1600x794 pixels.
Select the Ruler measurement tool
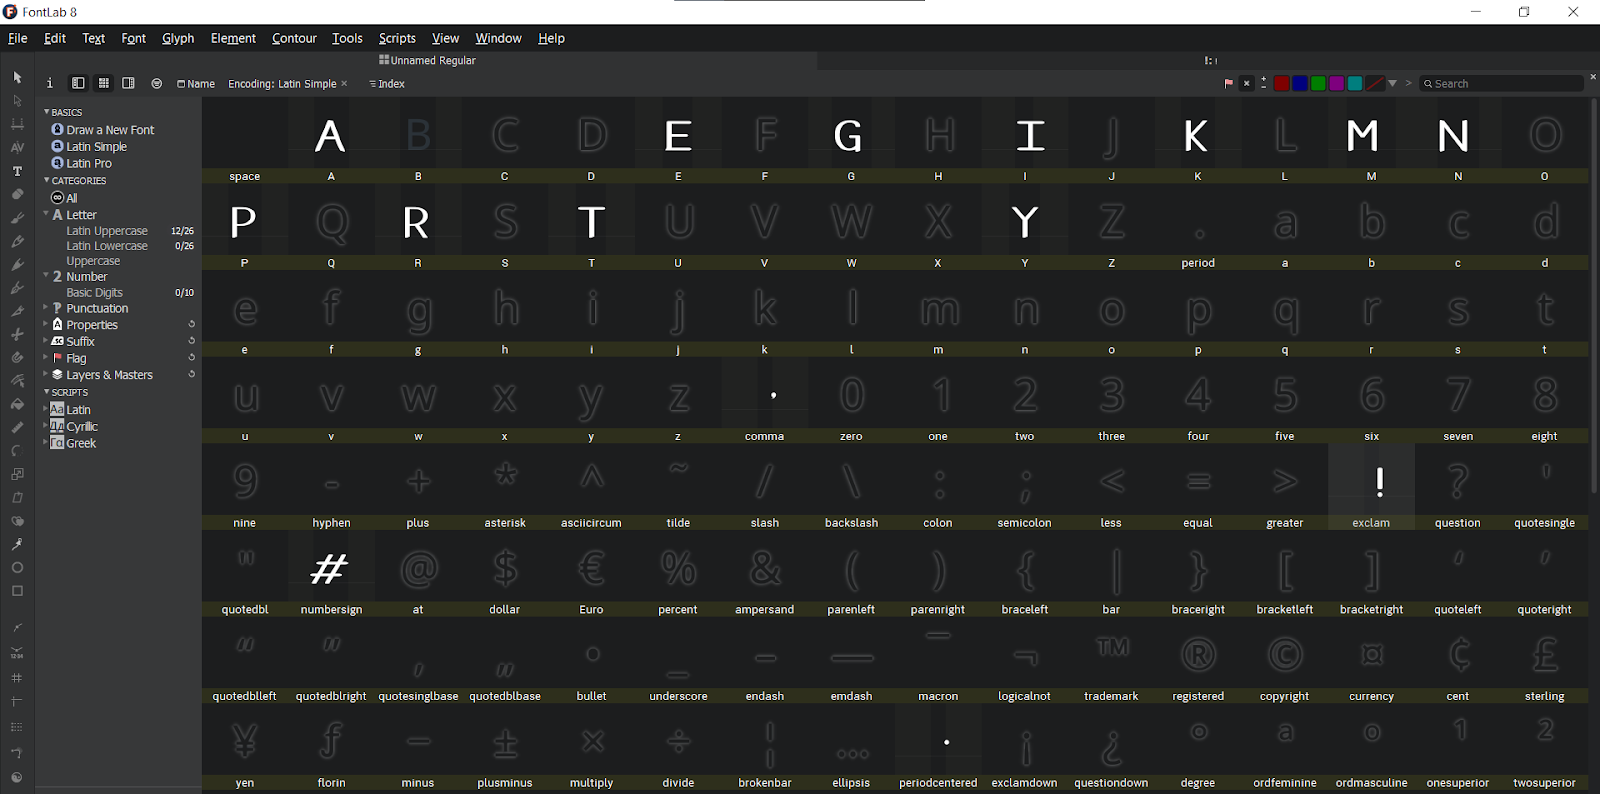coord(17,428)
